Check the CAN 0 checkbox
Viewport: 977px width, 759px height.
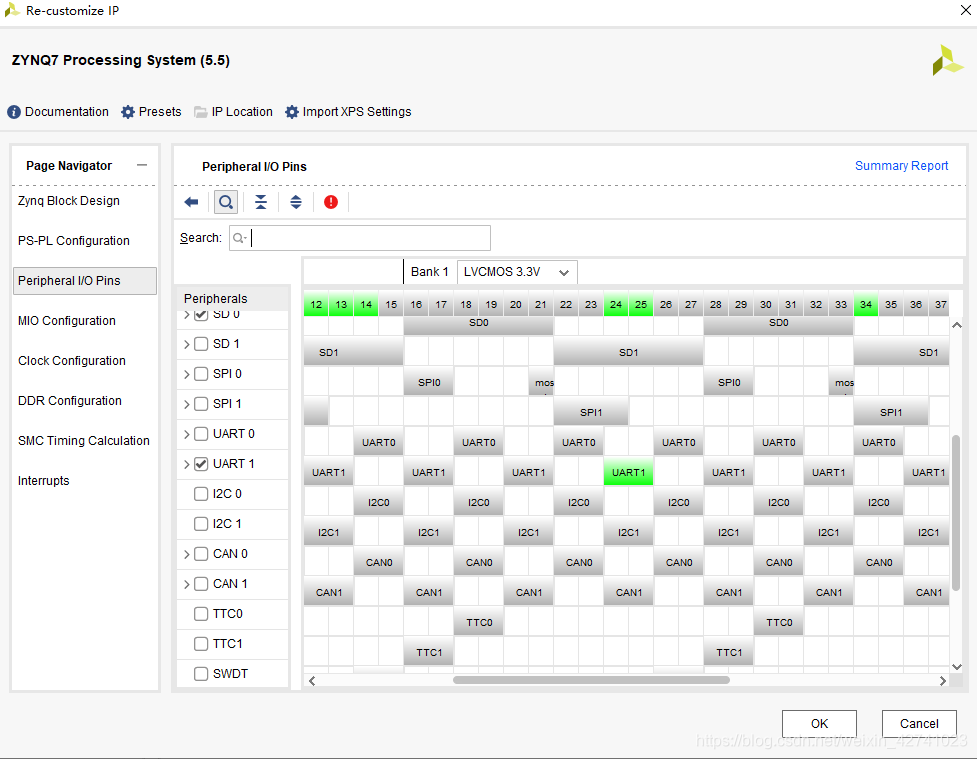click(201, 554)
